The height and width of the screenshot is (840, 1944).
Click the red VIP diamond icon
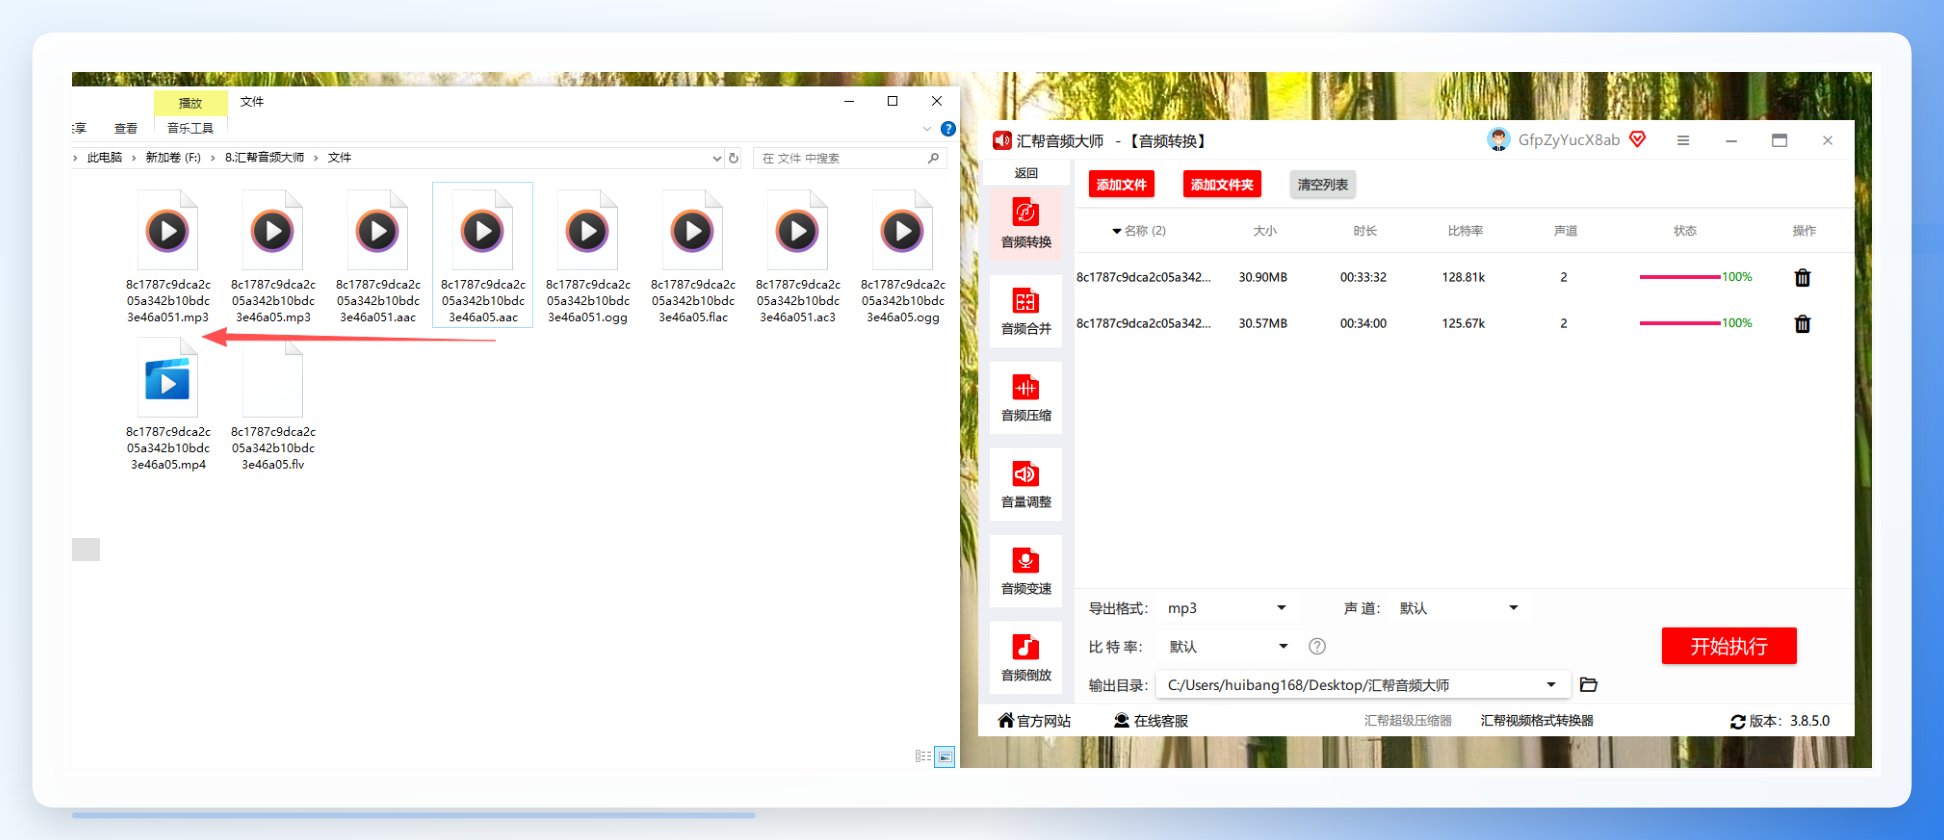tap(1637, 139)
